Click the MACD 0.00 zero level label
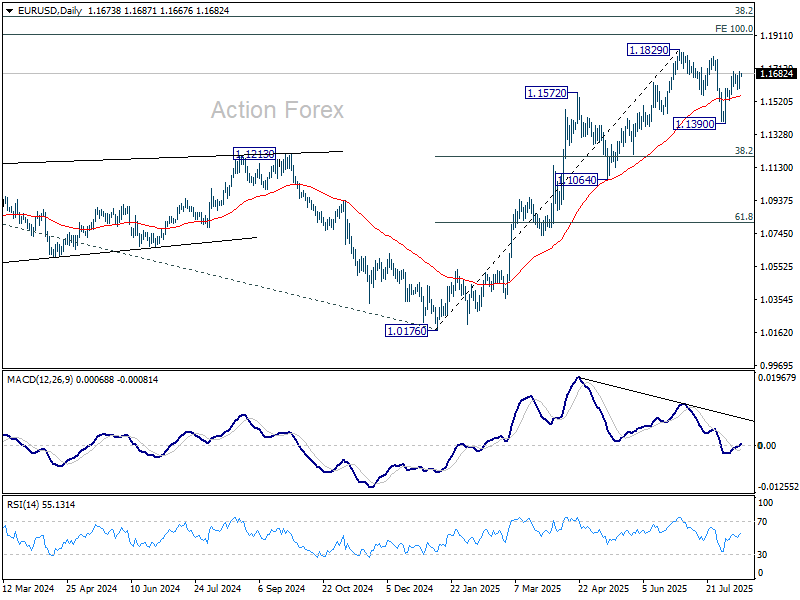The height and width of the screenshot is (600, 800). [767, 445]
